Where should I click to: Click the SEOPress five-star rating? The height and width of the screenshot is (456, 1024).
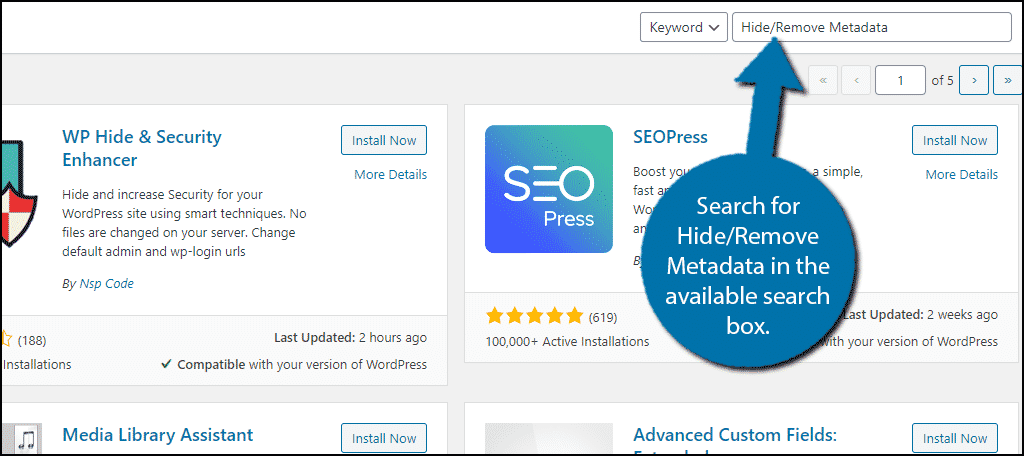pos(534,317)
